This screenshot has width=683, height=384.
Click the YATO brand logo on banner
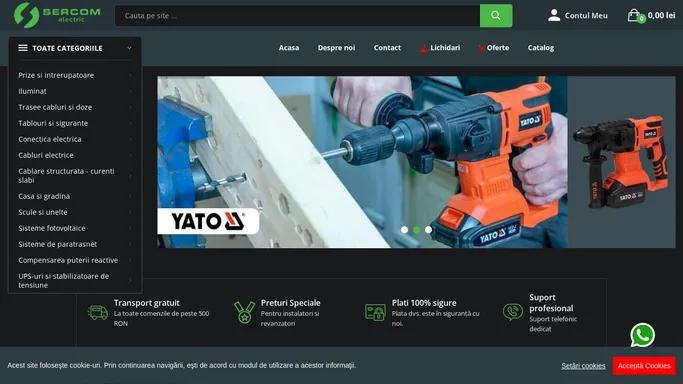[x=208, y=221]
